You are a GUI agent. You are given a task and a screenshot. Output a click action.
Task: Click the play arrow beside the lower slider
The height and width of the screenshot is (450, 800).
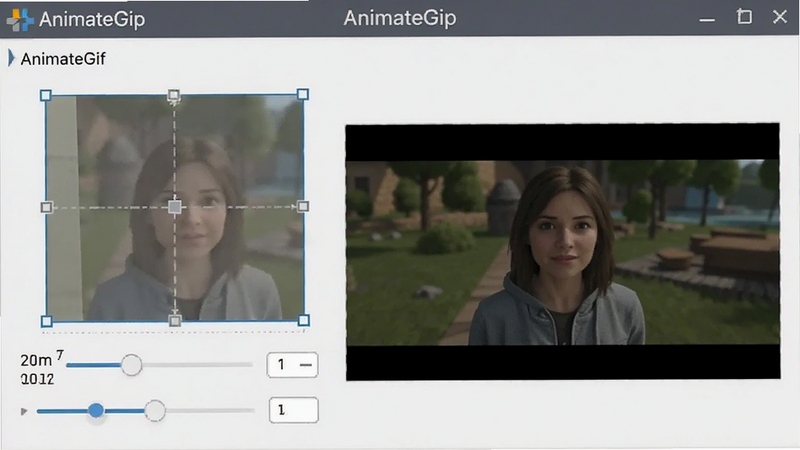23,411
